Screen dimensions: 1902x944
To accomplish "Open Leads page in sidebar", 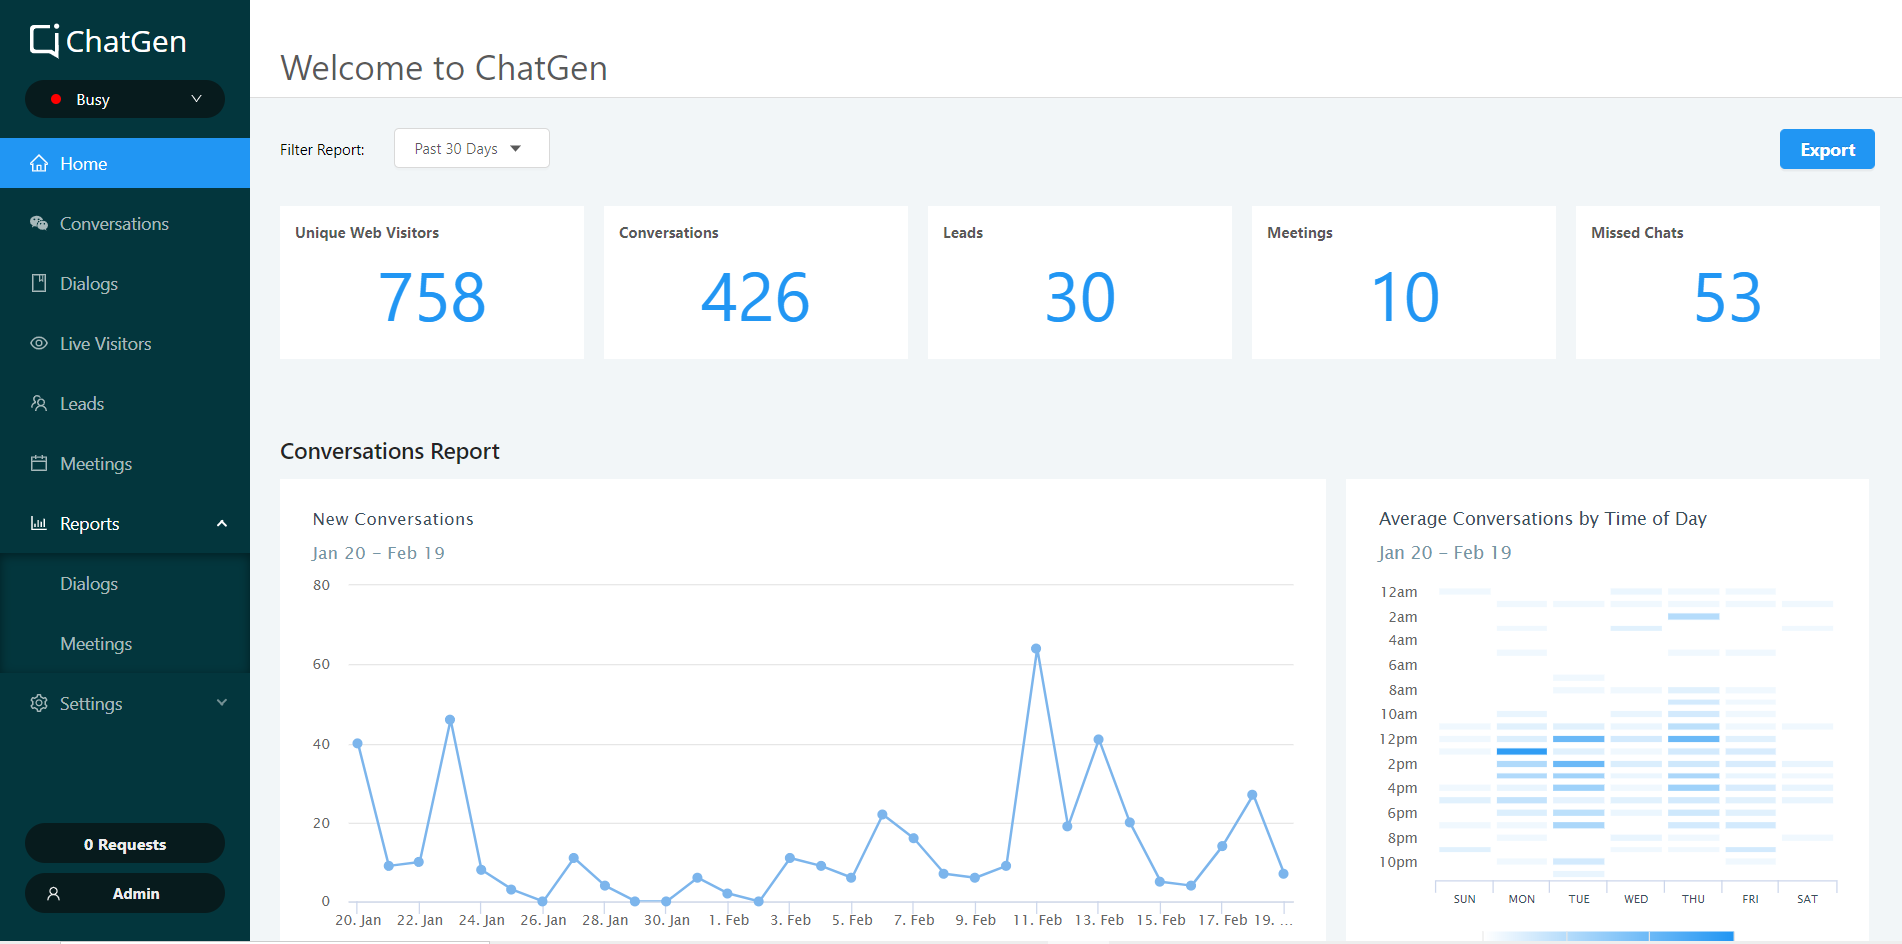I will tap(125, 403).
